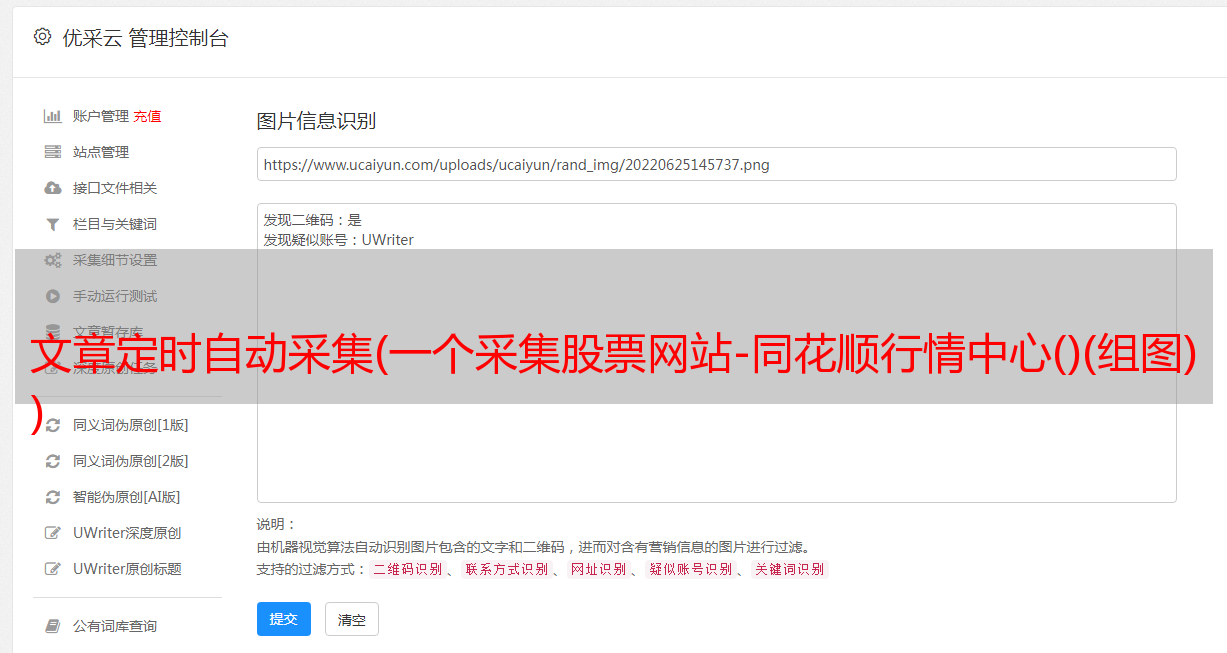Click the edit icon for UWriter深度原创
Viewport: 1227px width, 653px height.
coord(53,533)
